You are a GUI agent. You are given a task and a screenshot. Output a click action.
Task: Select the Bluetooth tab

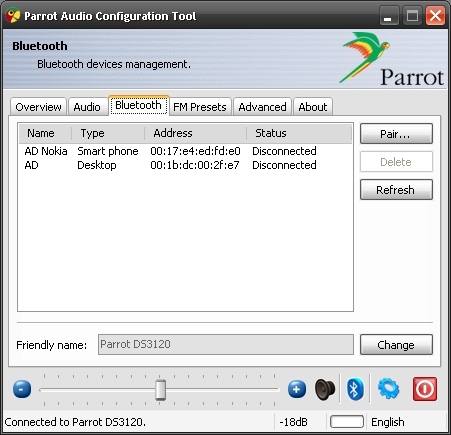[x=139, y=105]
